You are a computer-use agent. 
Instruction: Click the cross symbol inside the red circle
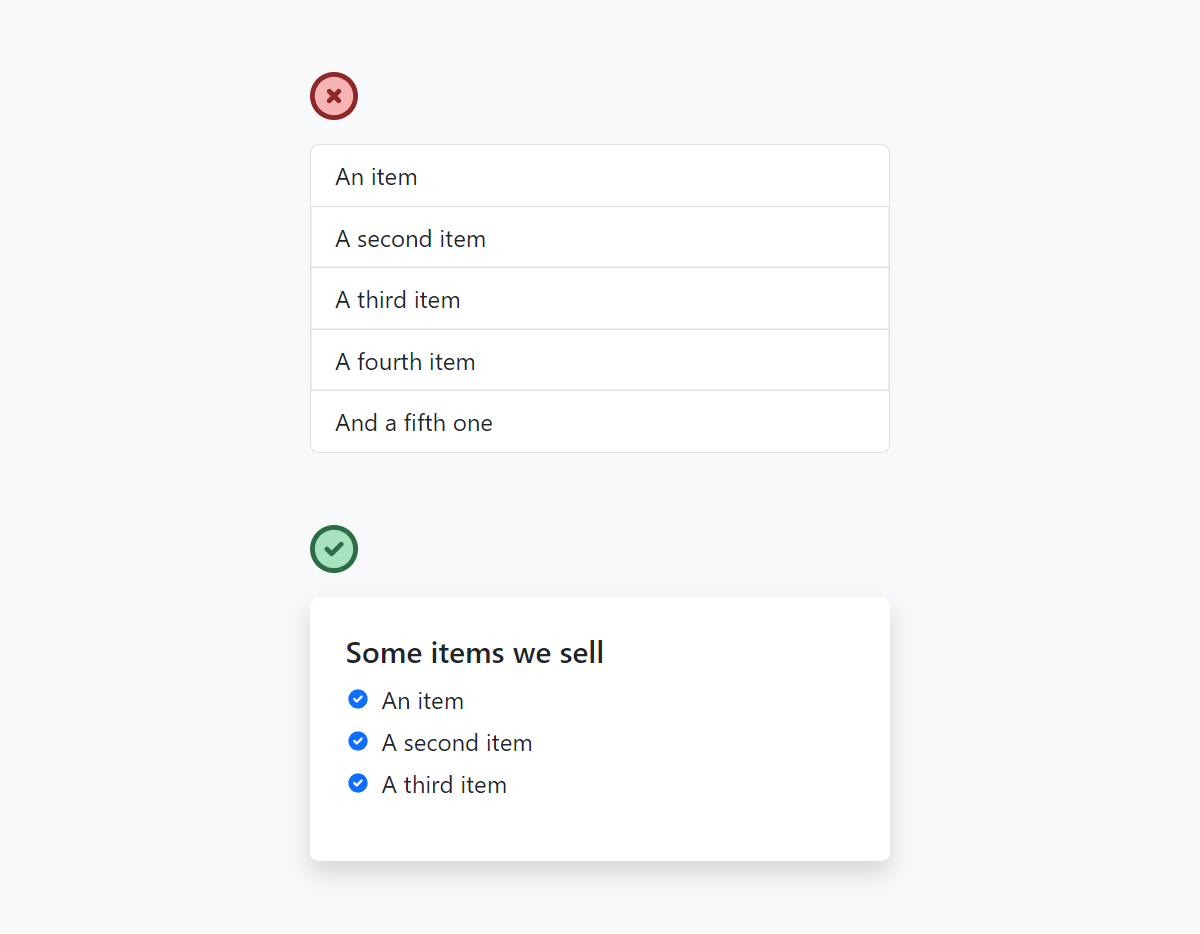click(x=334, y=96)
